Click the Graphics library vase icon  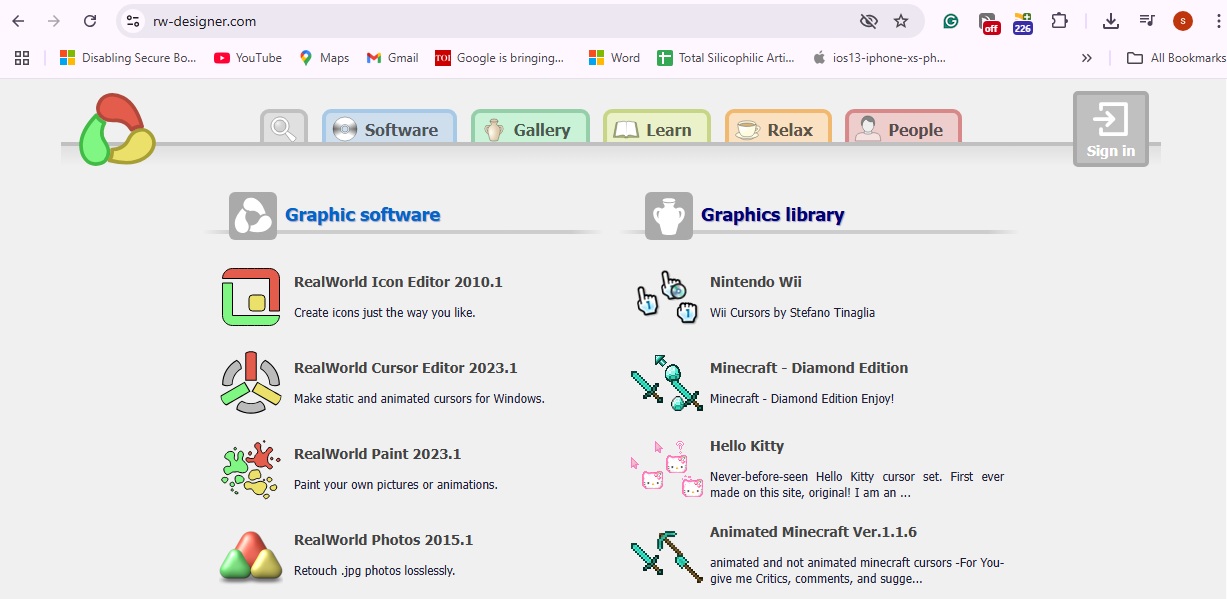669,215
